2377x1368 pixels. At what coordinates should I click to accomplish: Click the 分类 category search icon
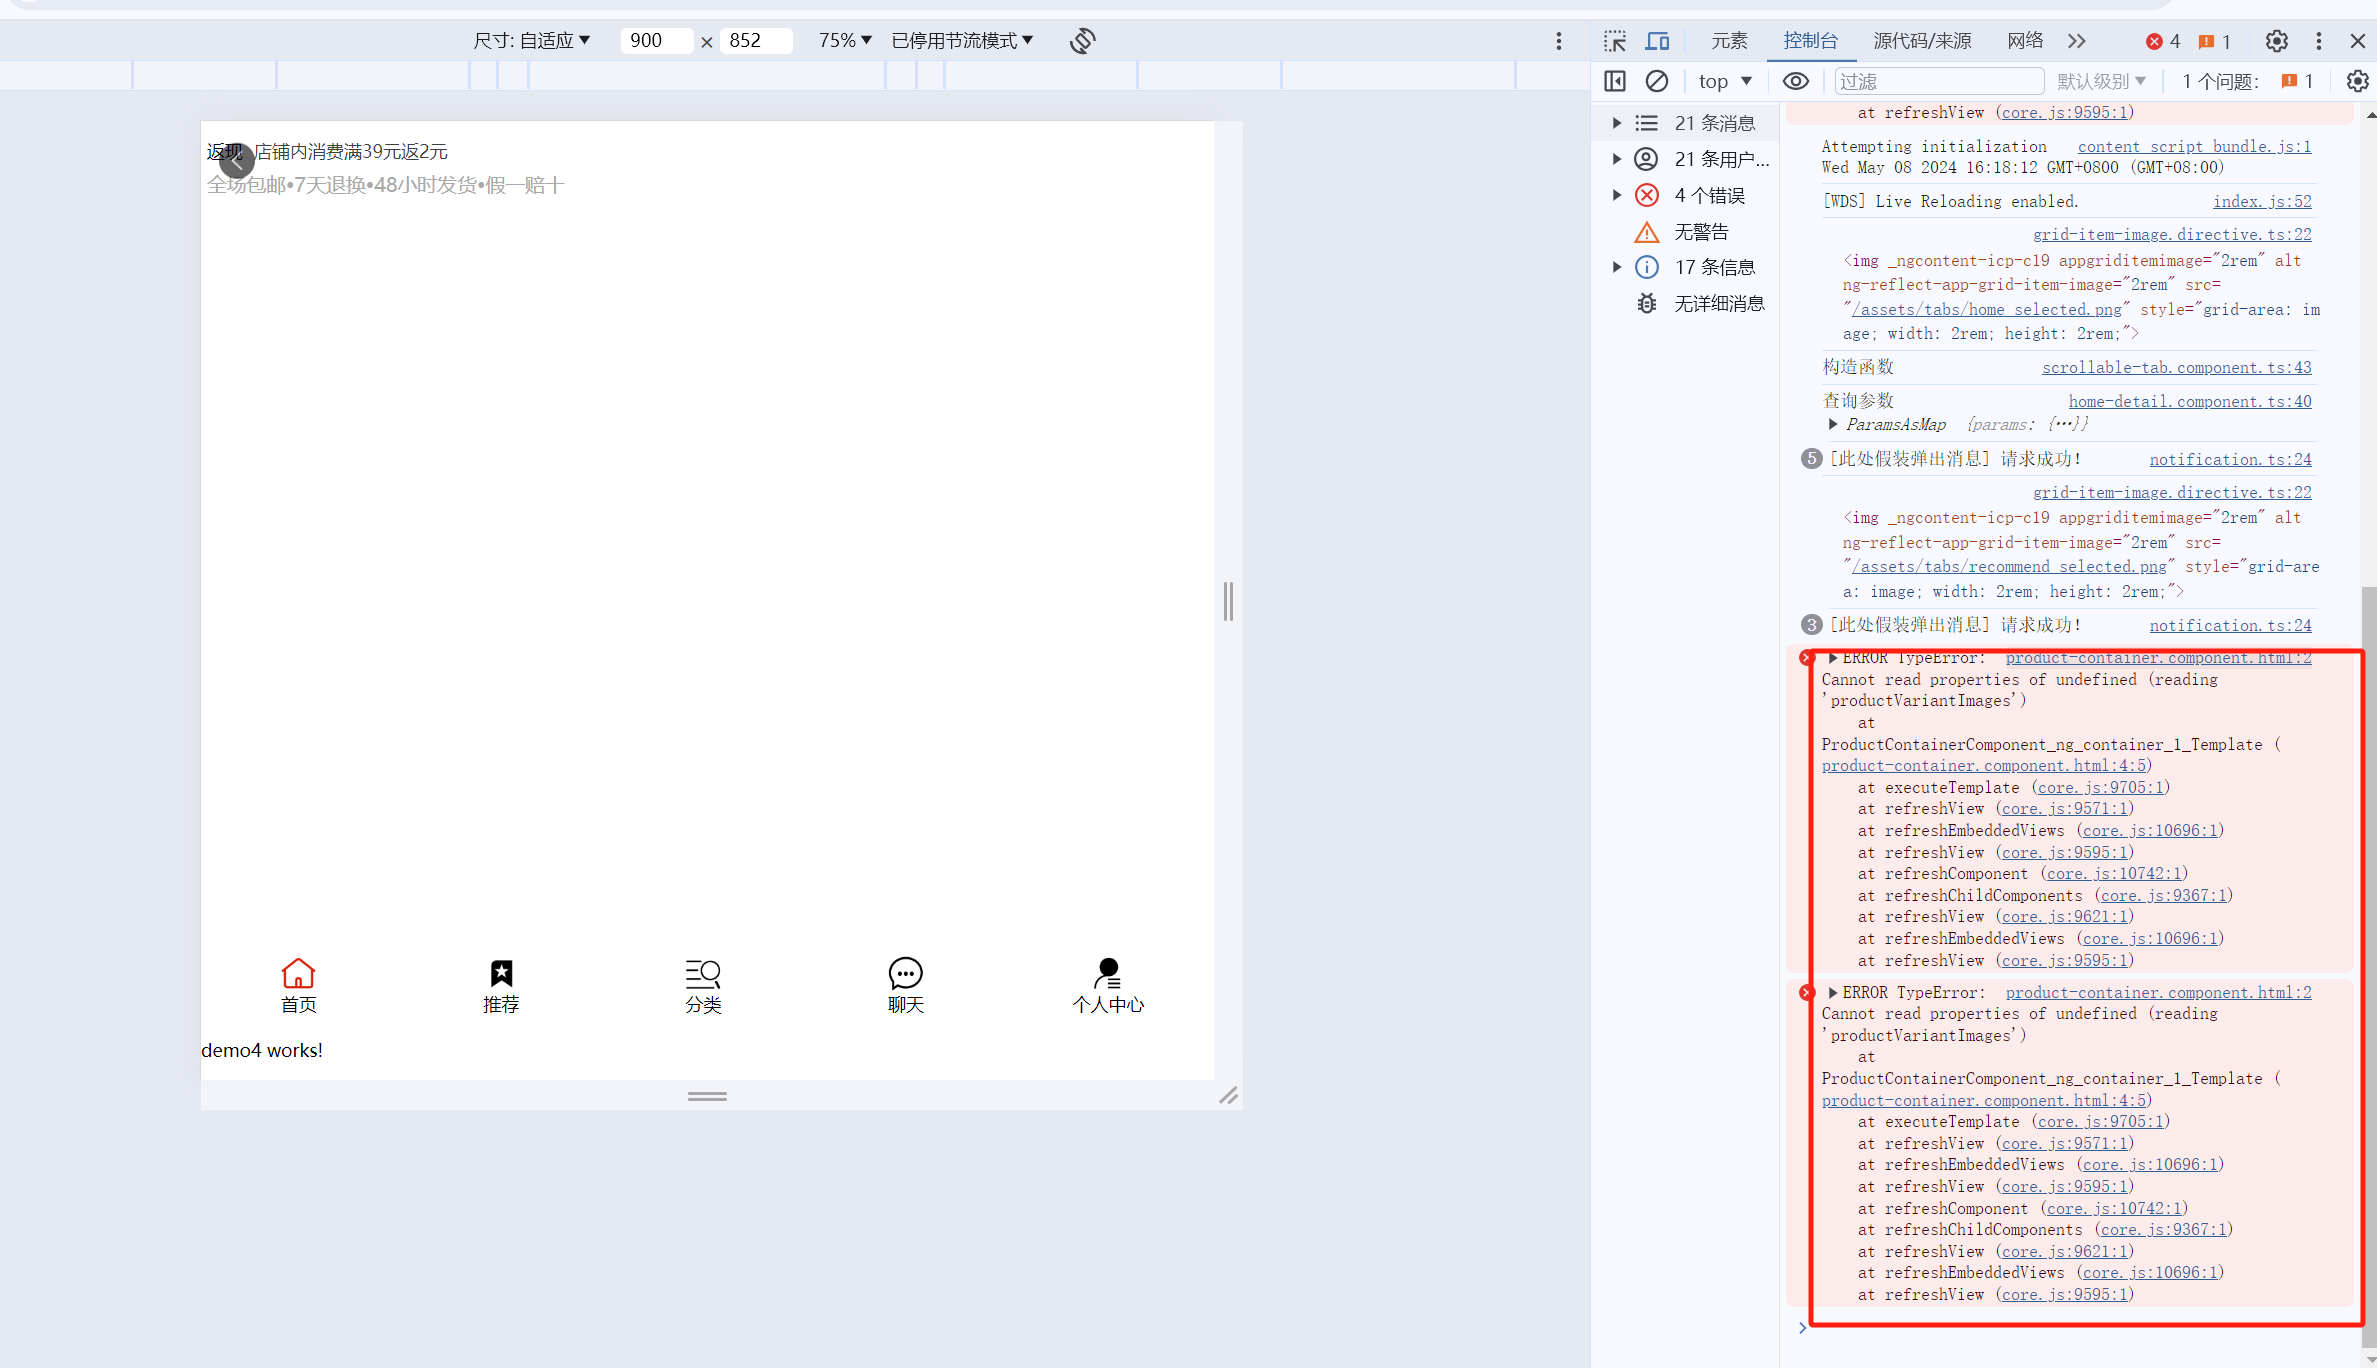[x=703, y=973]
